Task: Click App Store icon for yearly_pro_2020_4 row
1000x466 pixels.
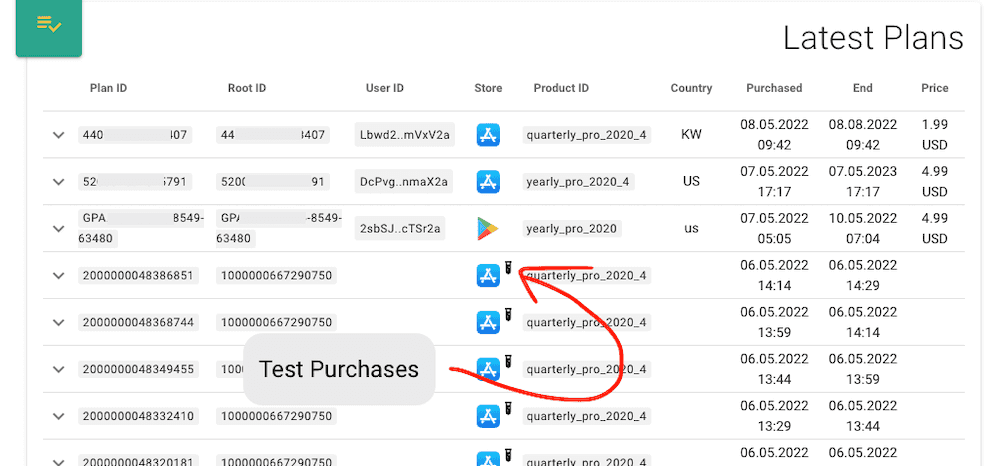Action: [x=488, y=182]
